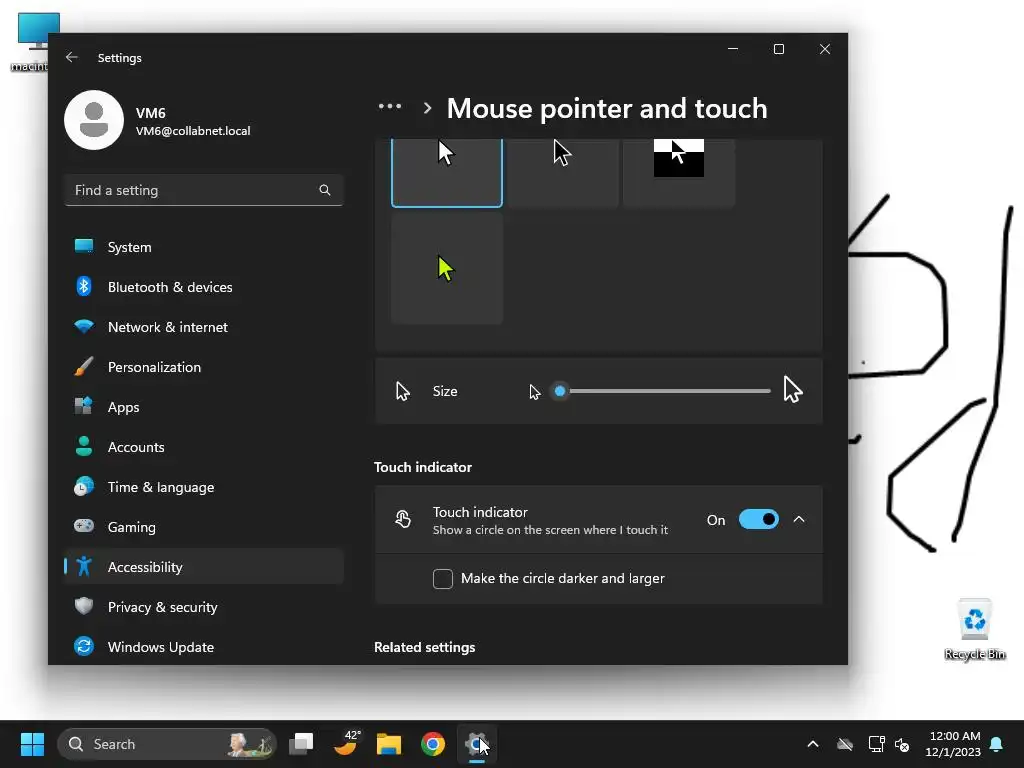This screenshot has width=1024, height=768.
Task: Select Apps in the sidebar
Action: tap(204, 407)
